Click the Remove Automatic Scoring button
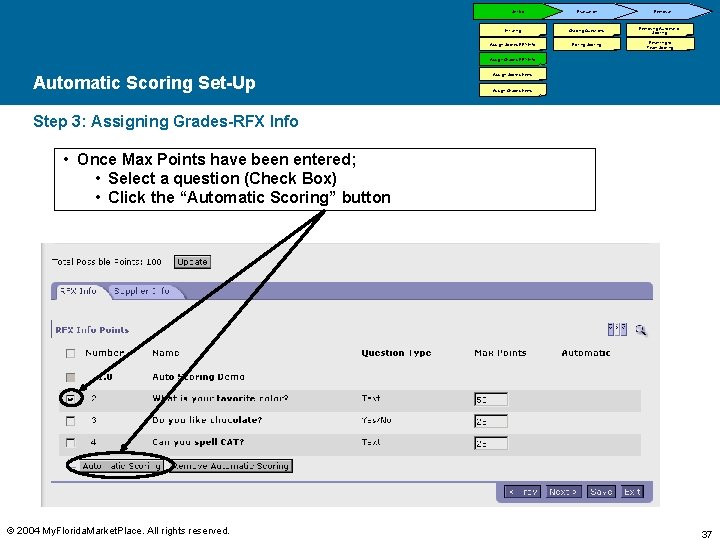 click(x=231, y=466)
